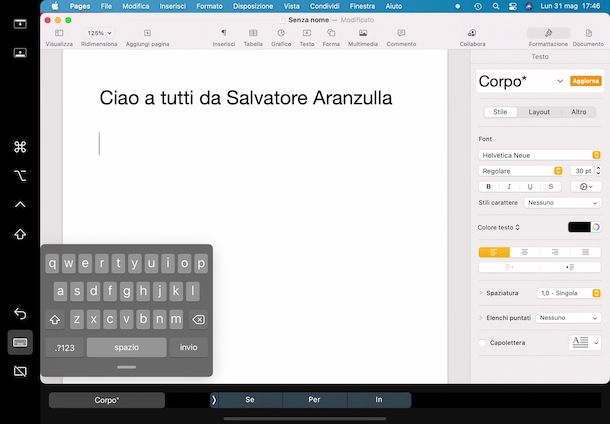The height and width of the screenshot is (424, 610).
Task: Open the Multimedia insert icon
Action: click(x=363, y=33)
